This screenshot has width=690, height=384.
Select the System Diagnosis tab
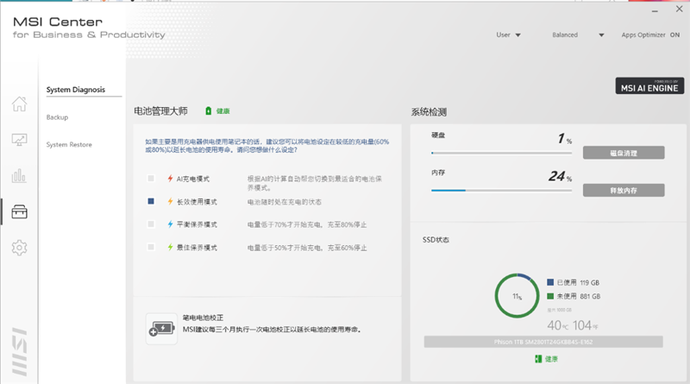[x=76, y=89]
